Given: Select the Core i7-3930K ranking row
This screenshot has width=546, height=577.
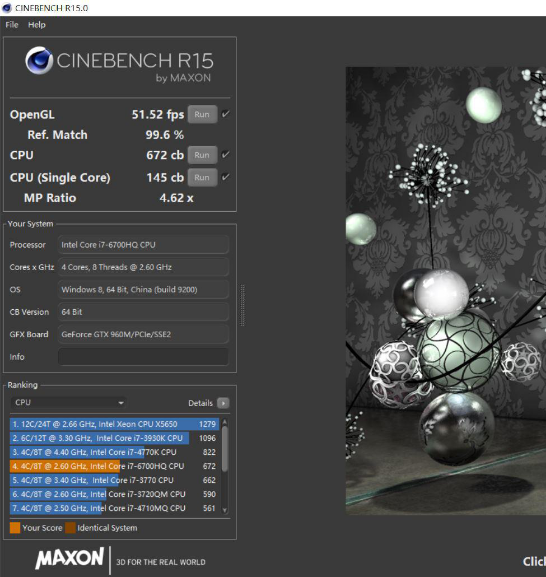Looking at the screenshot, I should [114, 438].
